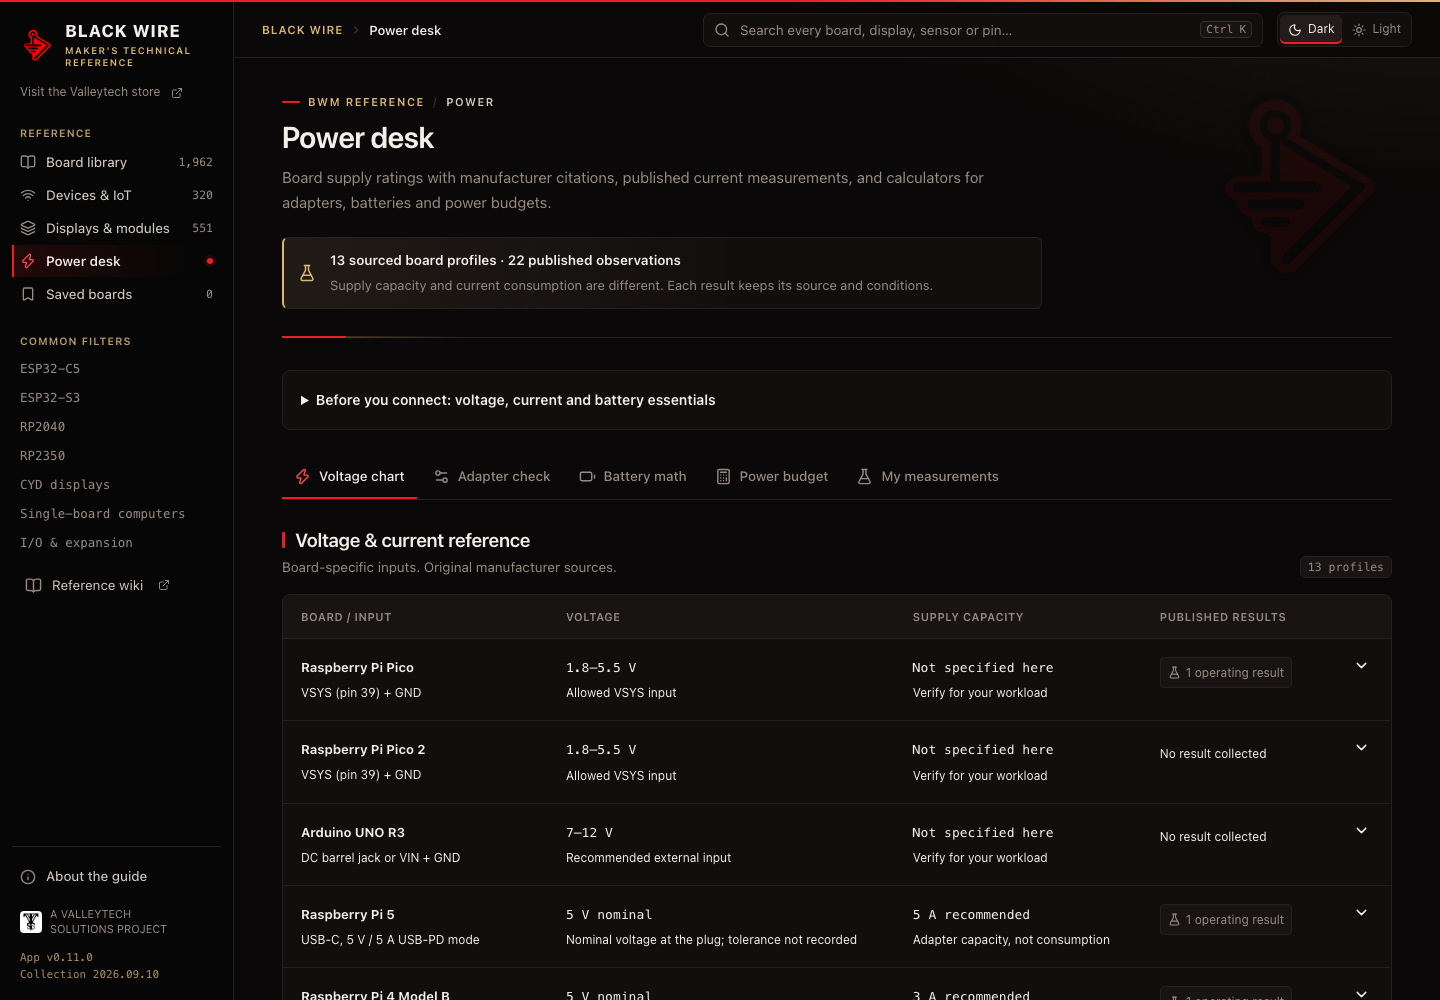
Task: Expand the Raspberry Pi 5 row chevron
Action: pos(1361,913)
